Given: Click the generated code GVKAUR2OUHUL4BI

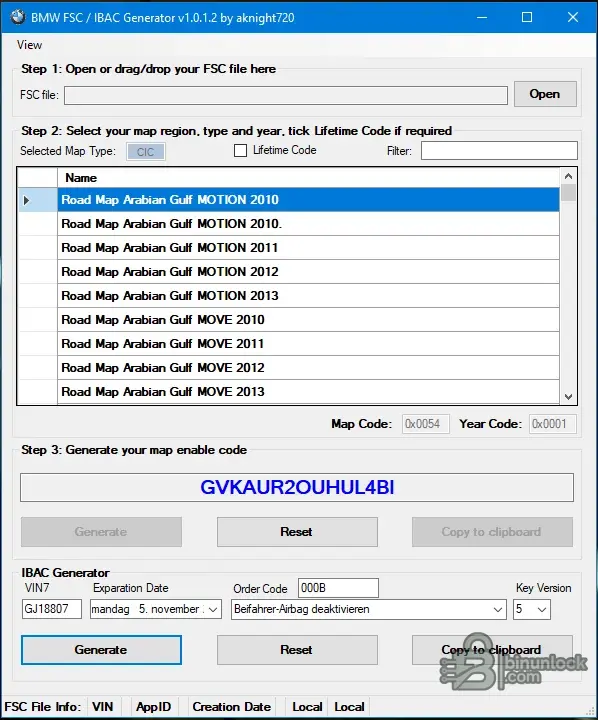Looking at the screenshot, I should pos(297,487).
